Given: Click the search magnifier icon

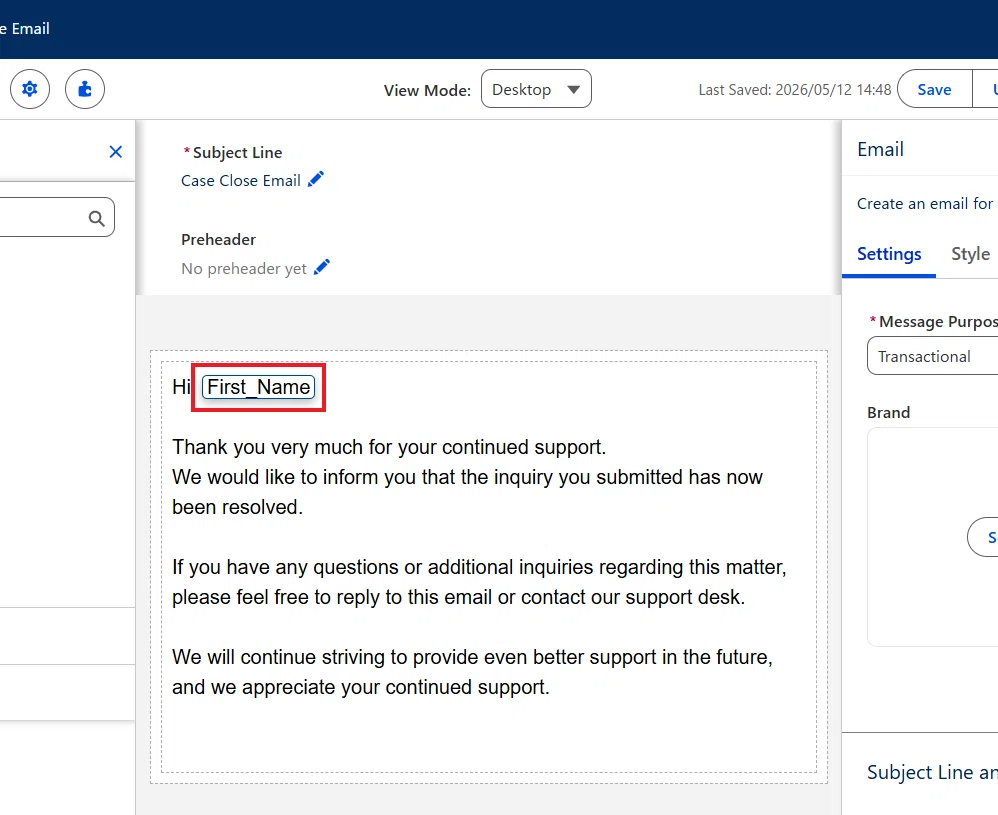Looking at the screenshot, I should [96, 218].
